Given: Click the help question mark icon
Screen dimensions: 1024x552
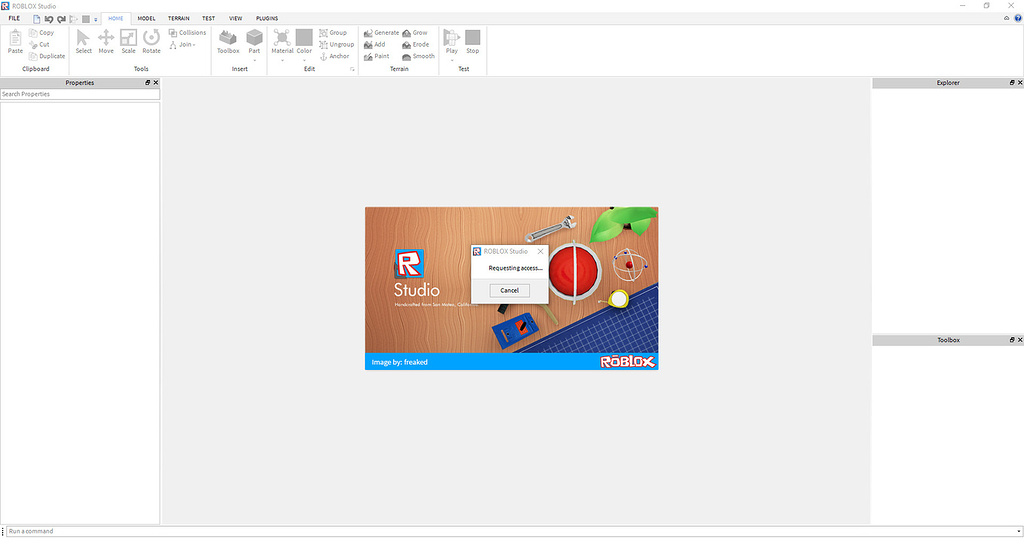Looking at the screenshot, I should tap(1017, 18).
